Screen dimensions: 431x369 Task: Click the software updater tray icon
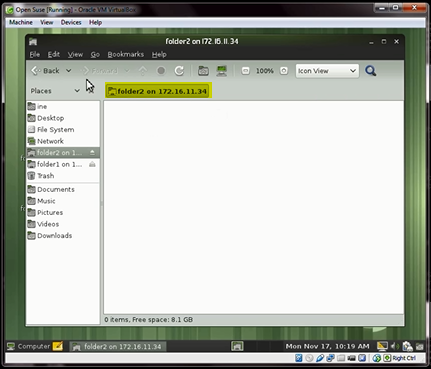click(407, 347)
